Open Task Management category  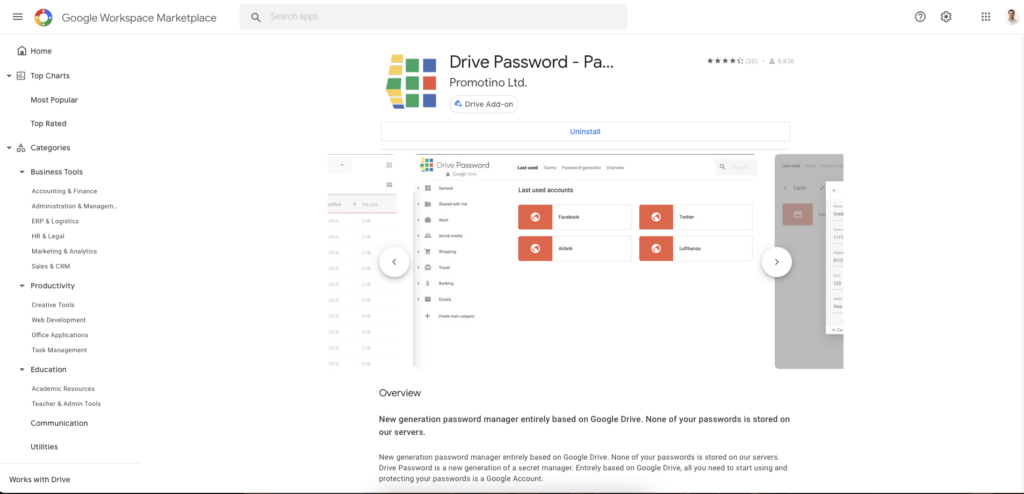click(59, 350)
